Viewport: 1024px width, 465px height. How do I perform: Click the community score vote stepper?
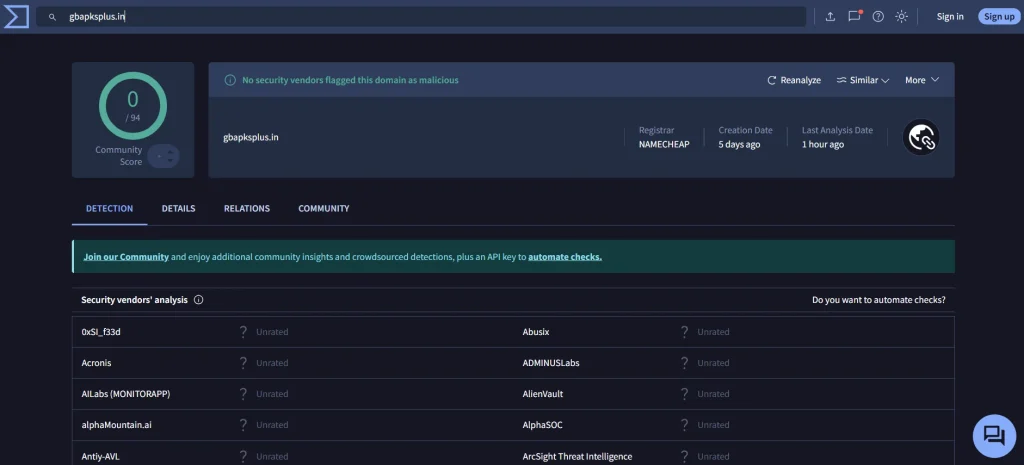click(163, 156)
